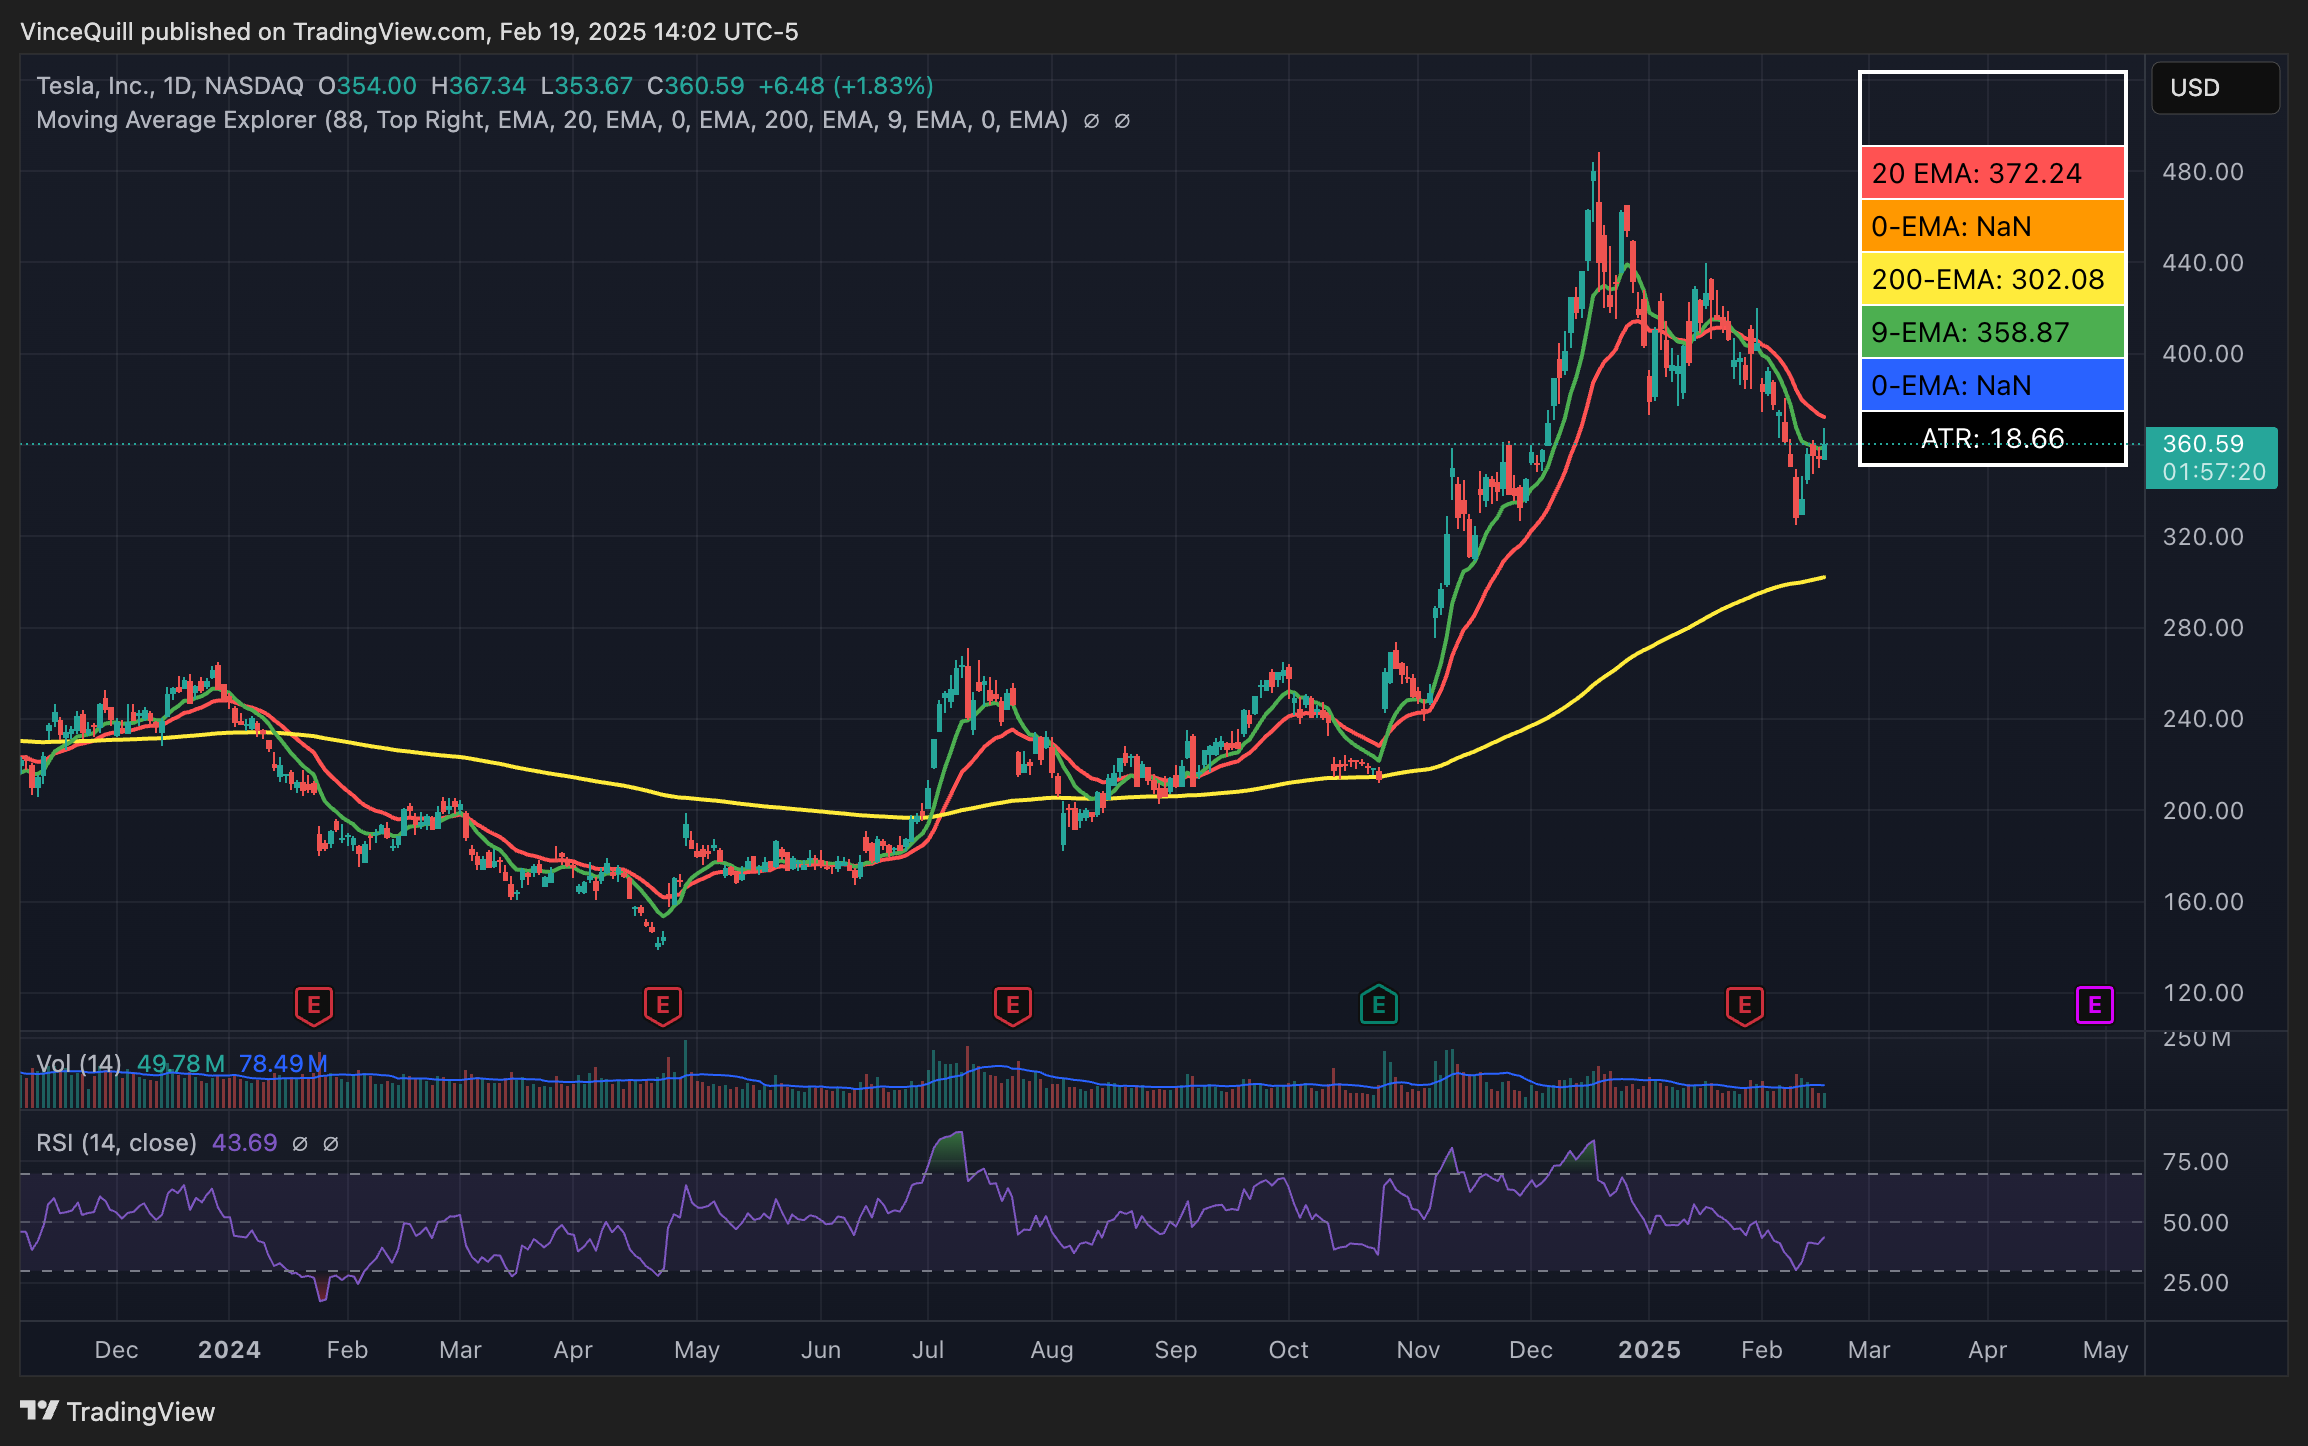Click the RSI value 43.69
Image resolution: width=2308 pixels, height=1446 pixels.
pyautogui.click(x=244, y=1142)
